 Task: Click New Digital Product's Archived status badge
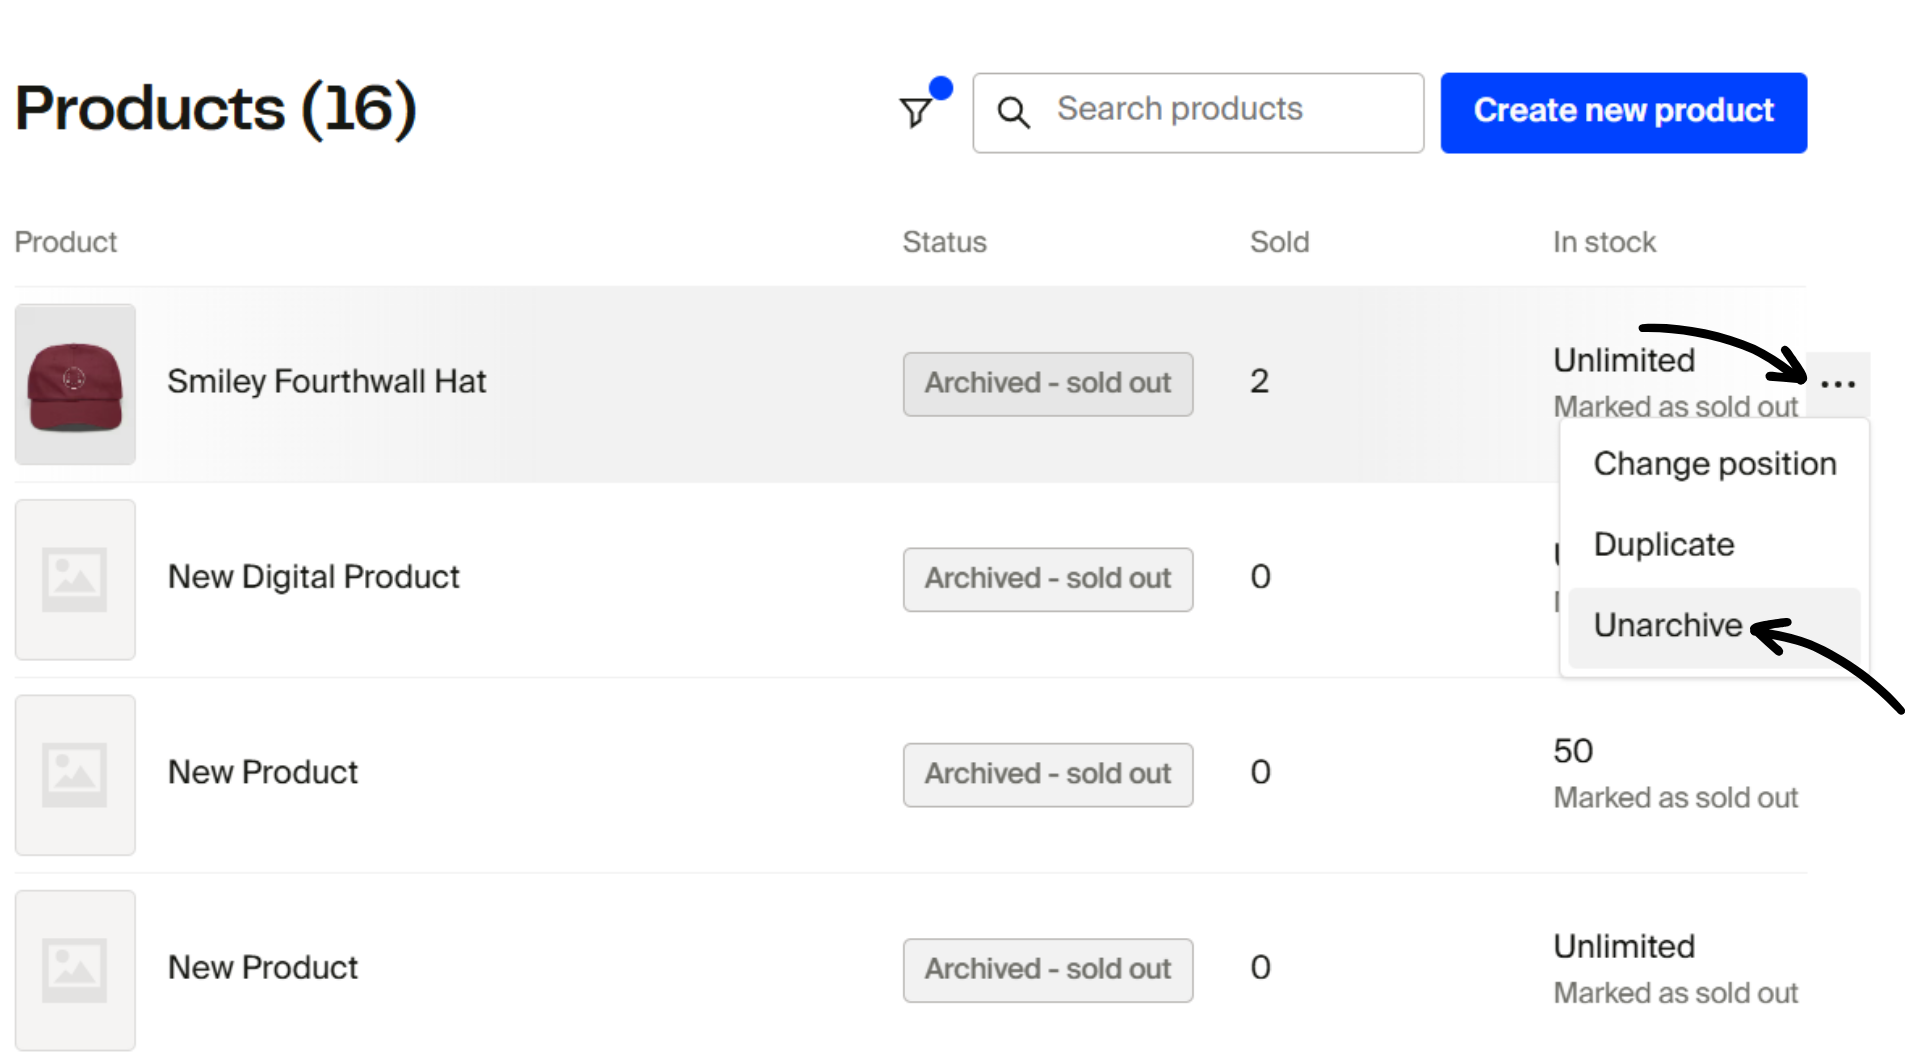pyautogui.click(x=1047, y=579)
